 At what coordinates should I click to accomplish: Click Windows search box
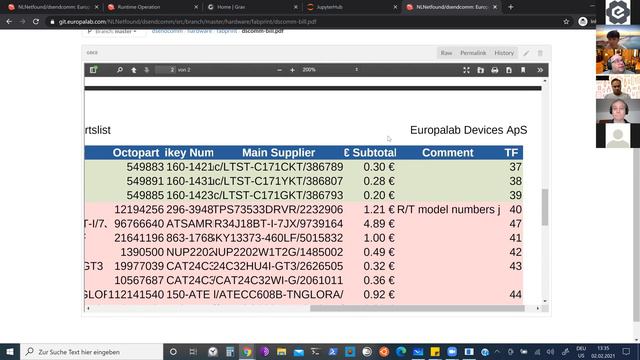[91, 352]
